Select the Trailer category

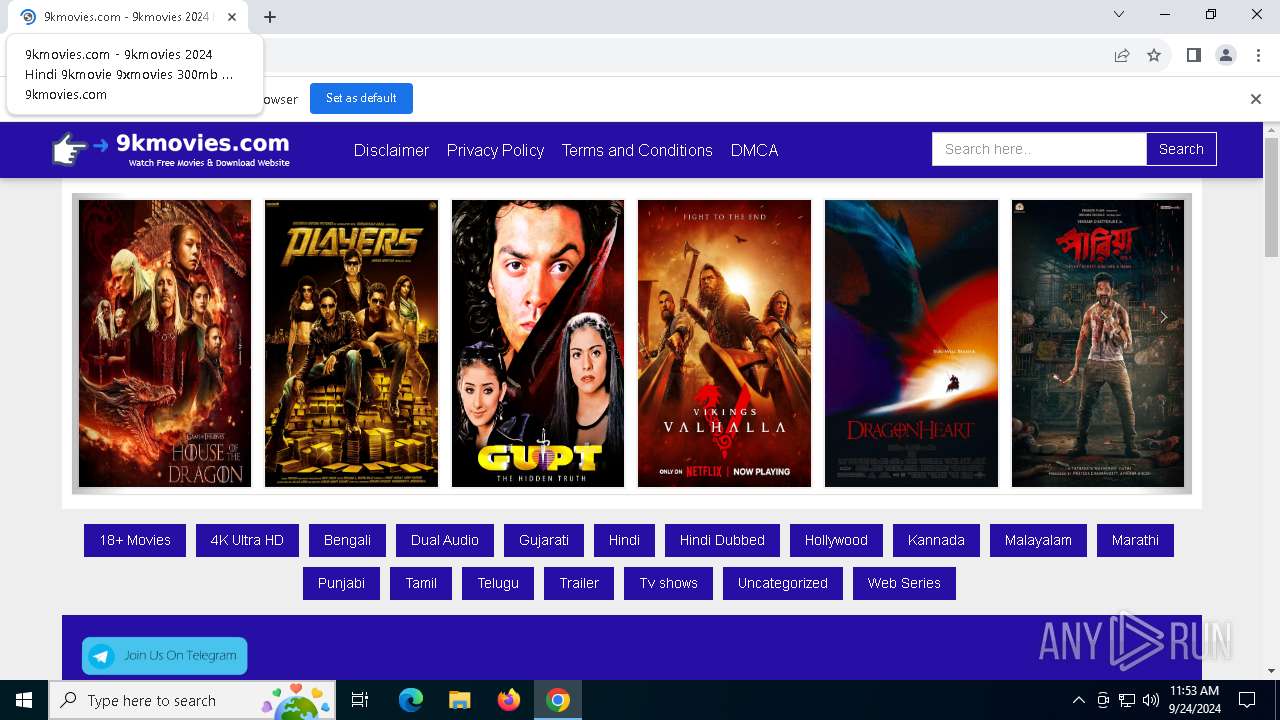point(579,583)
